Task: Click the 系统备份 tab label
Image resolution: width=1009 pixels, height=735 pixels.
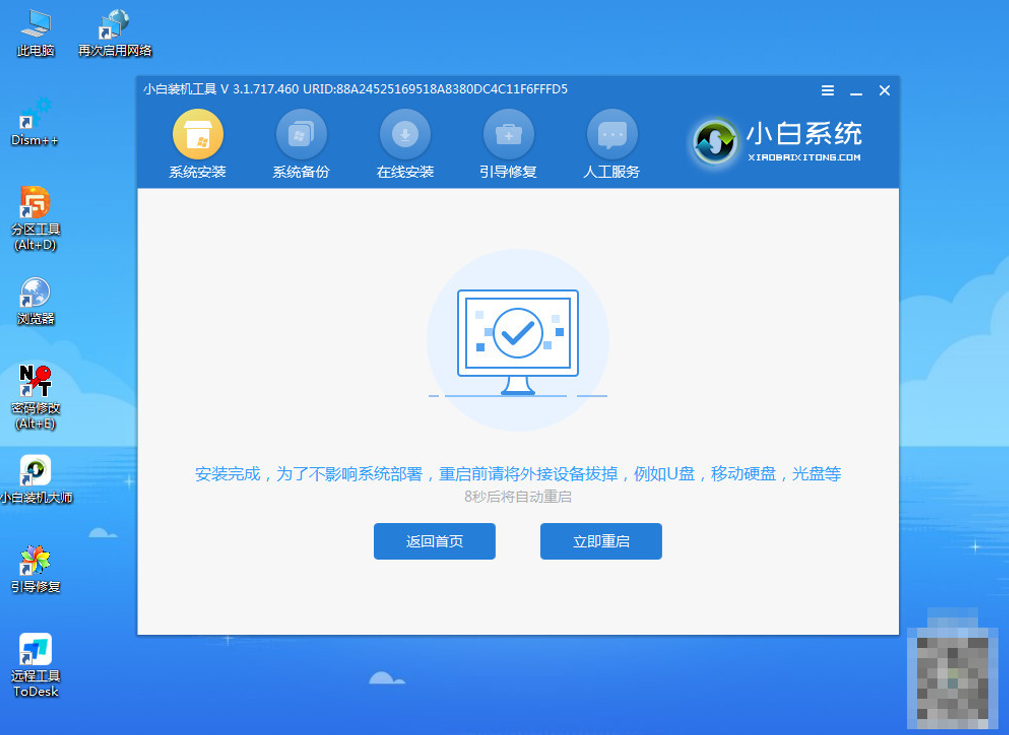Action: (301, 172)
